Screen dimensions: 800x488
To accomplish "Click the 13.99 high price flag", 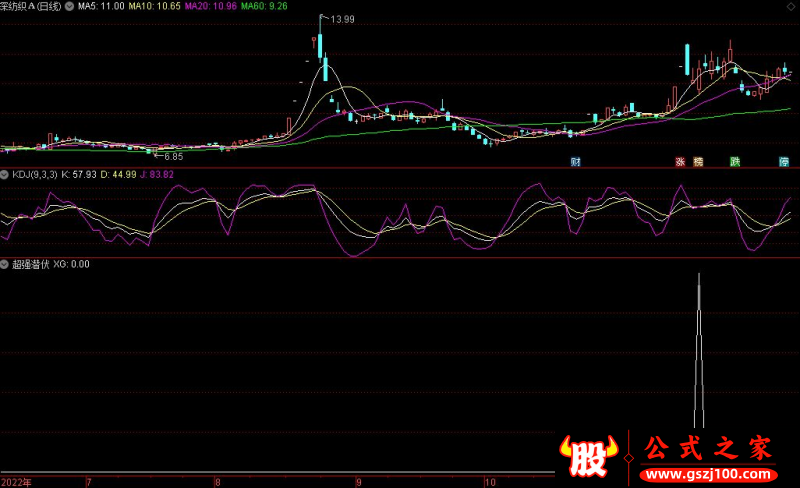I will 342,20.
